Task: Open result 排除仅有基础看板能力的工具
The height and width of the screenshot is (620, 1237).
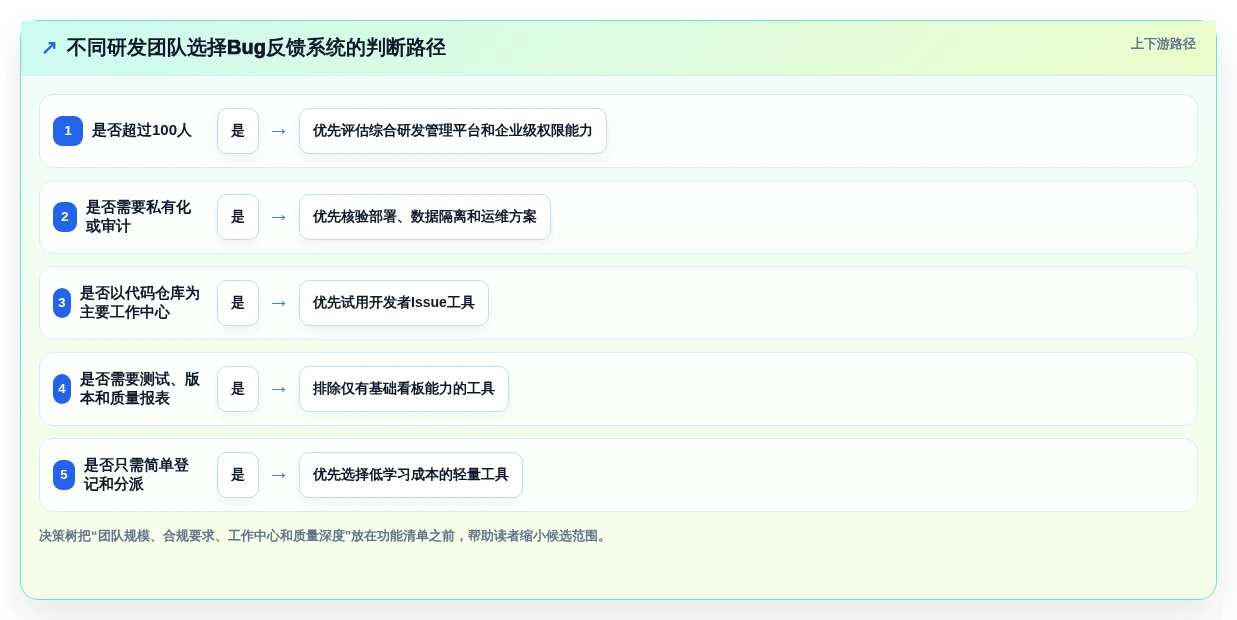Action: pyautogui.click(x=404, y=389)
